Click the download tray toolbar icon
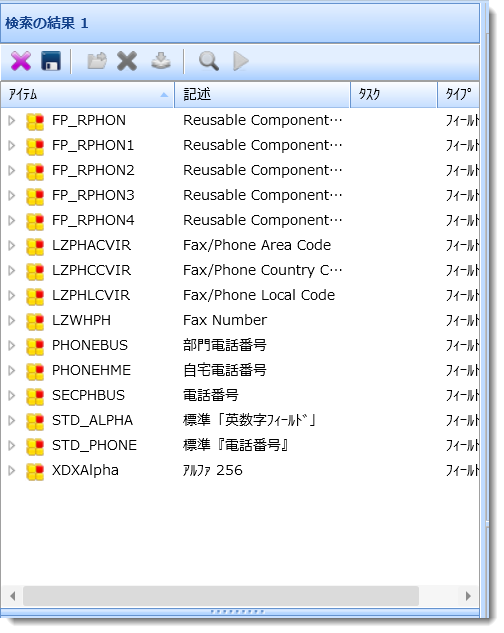The width and height of the screenshot is (504, 633). (x=161, y=61)
